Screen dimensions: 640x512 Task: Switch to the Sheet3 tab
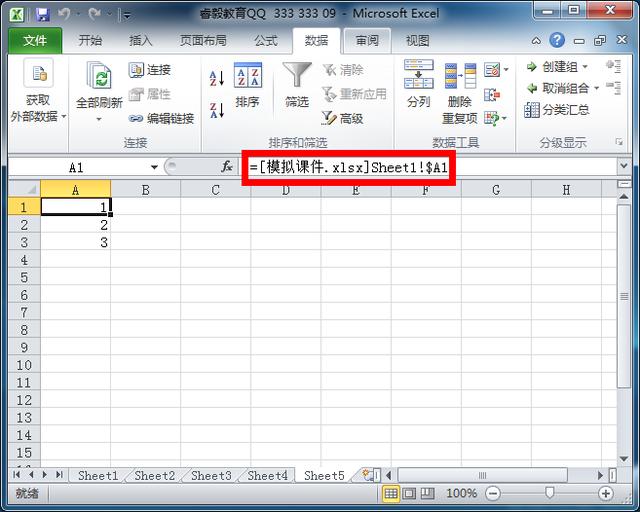[x=211, y=476]
